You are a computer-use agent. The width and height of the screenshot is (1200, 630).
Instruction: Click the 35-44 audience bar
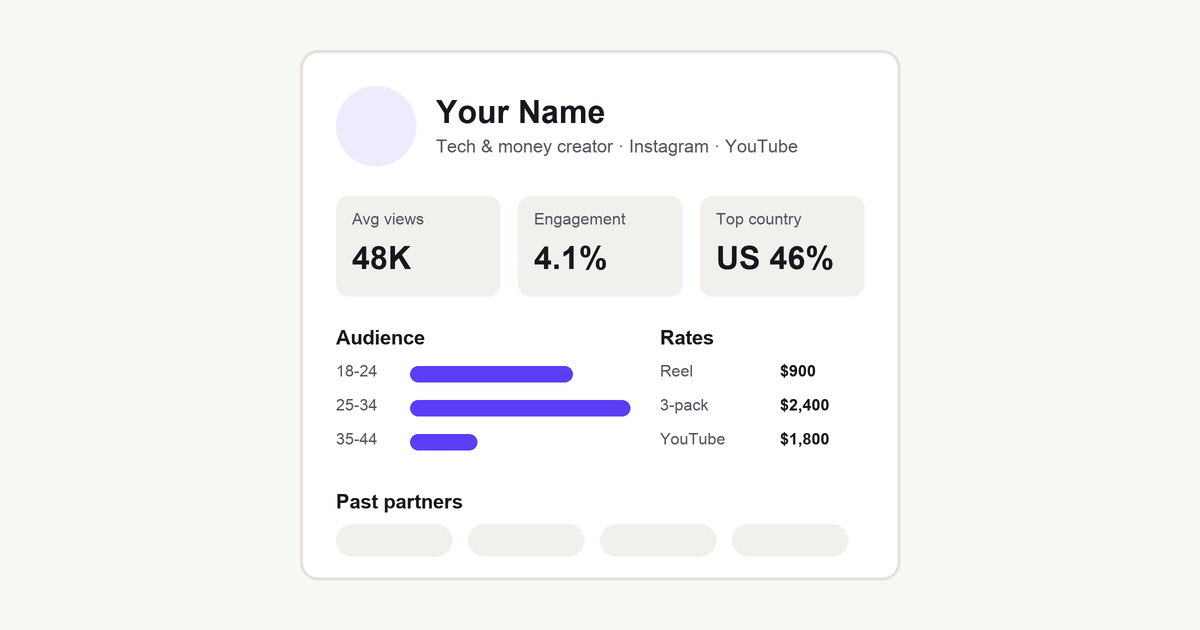click(444, 442)
